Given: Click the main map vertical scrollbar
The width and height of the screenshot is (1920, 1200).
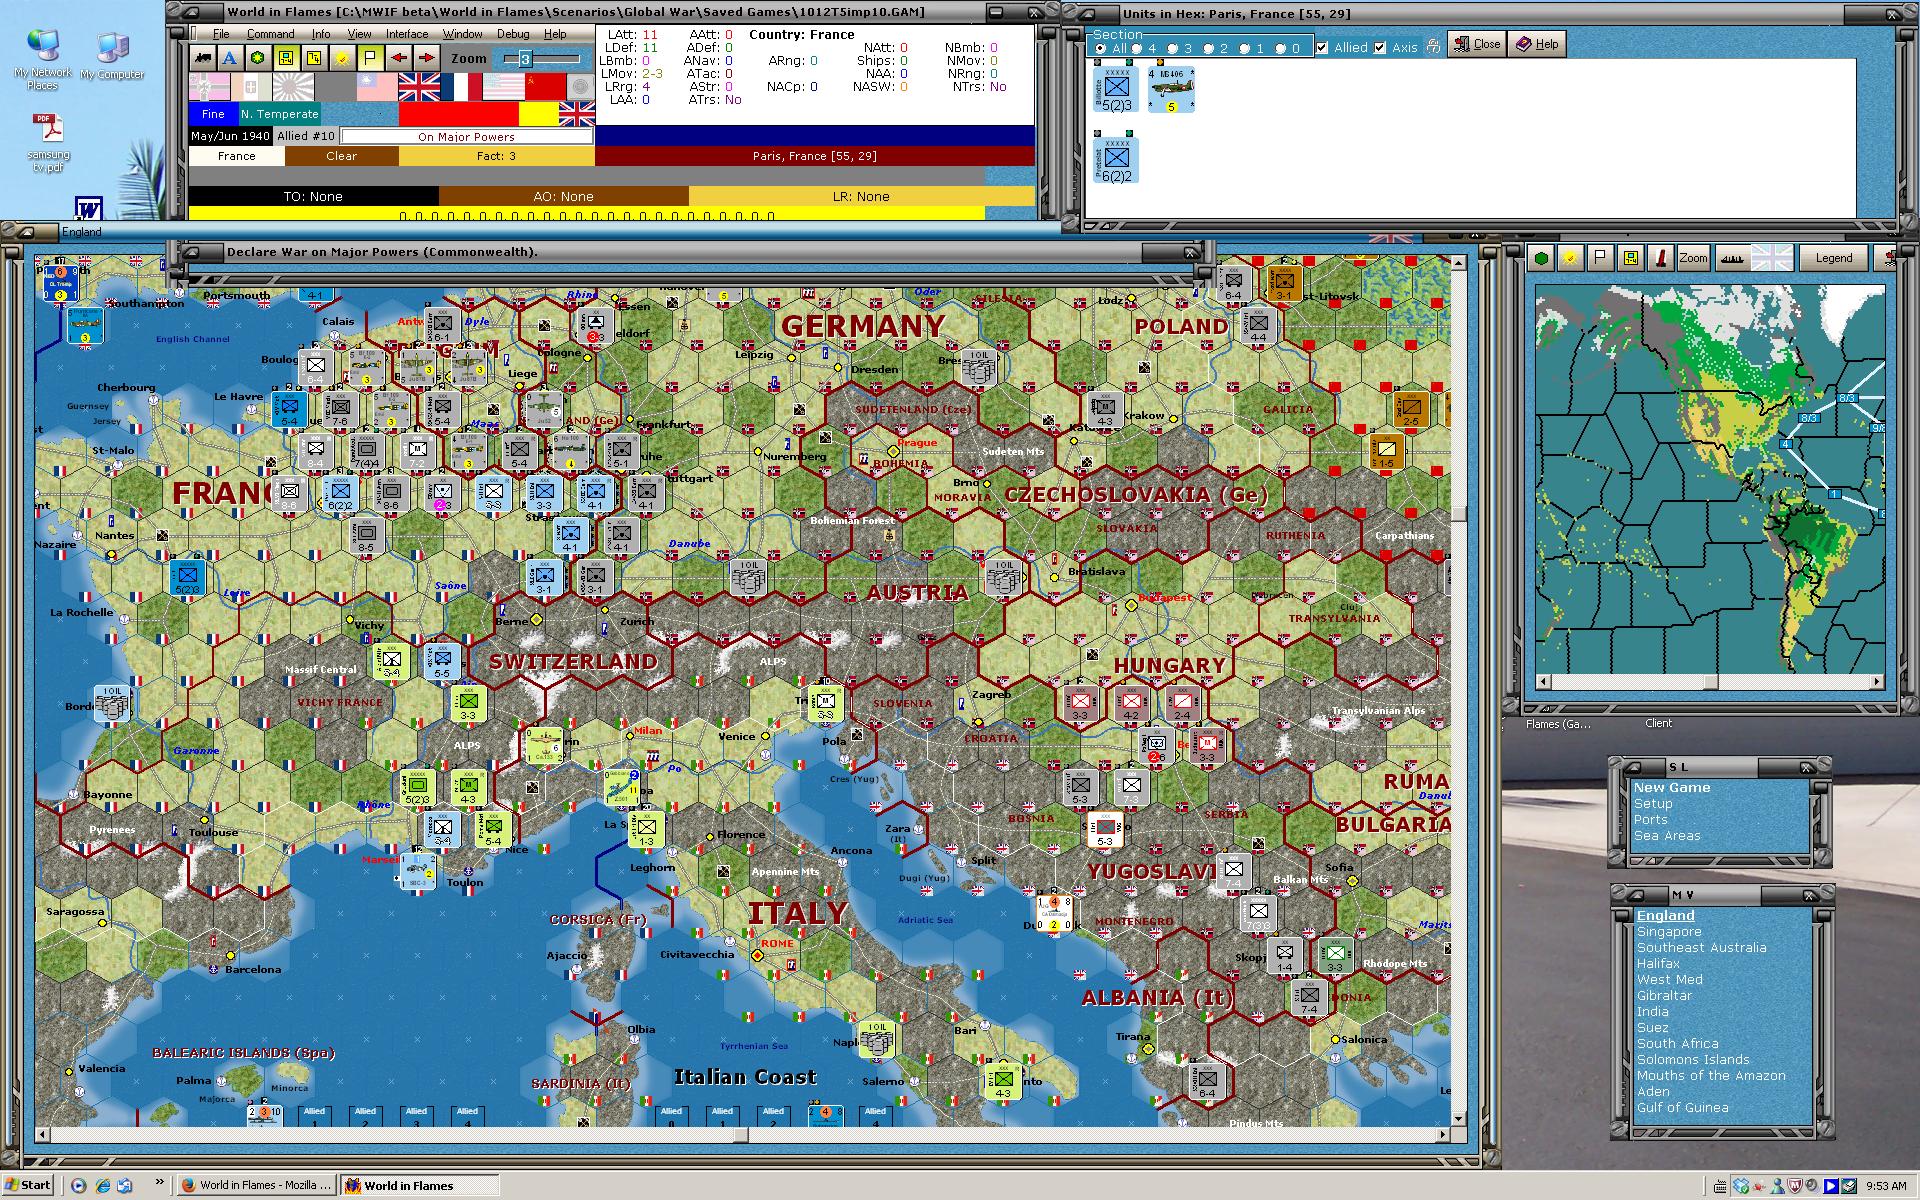Looking at the screenshot, I should [1458, 690].
